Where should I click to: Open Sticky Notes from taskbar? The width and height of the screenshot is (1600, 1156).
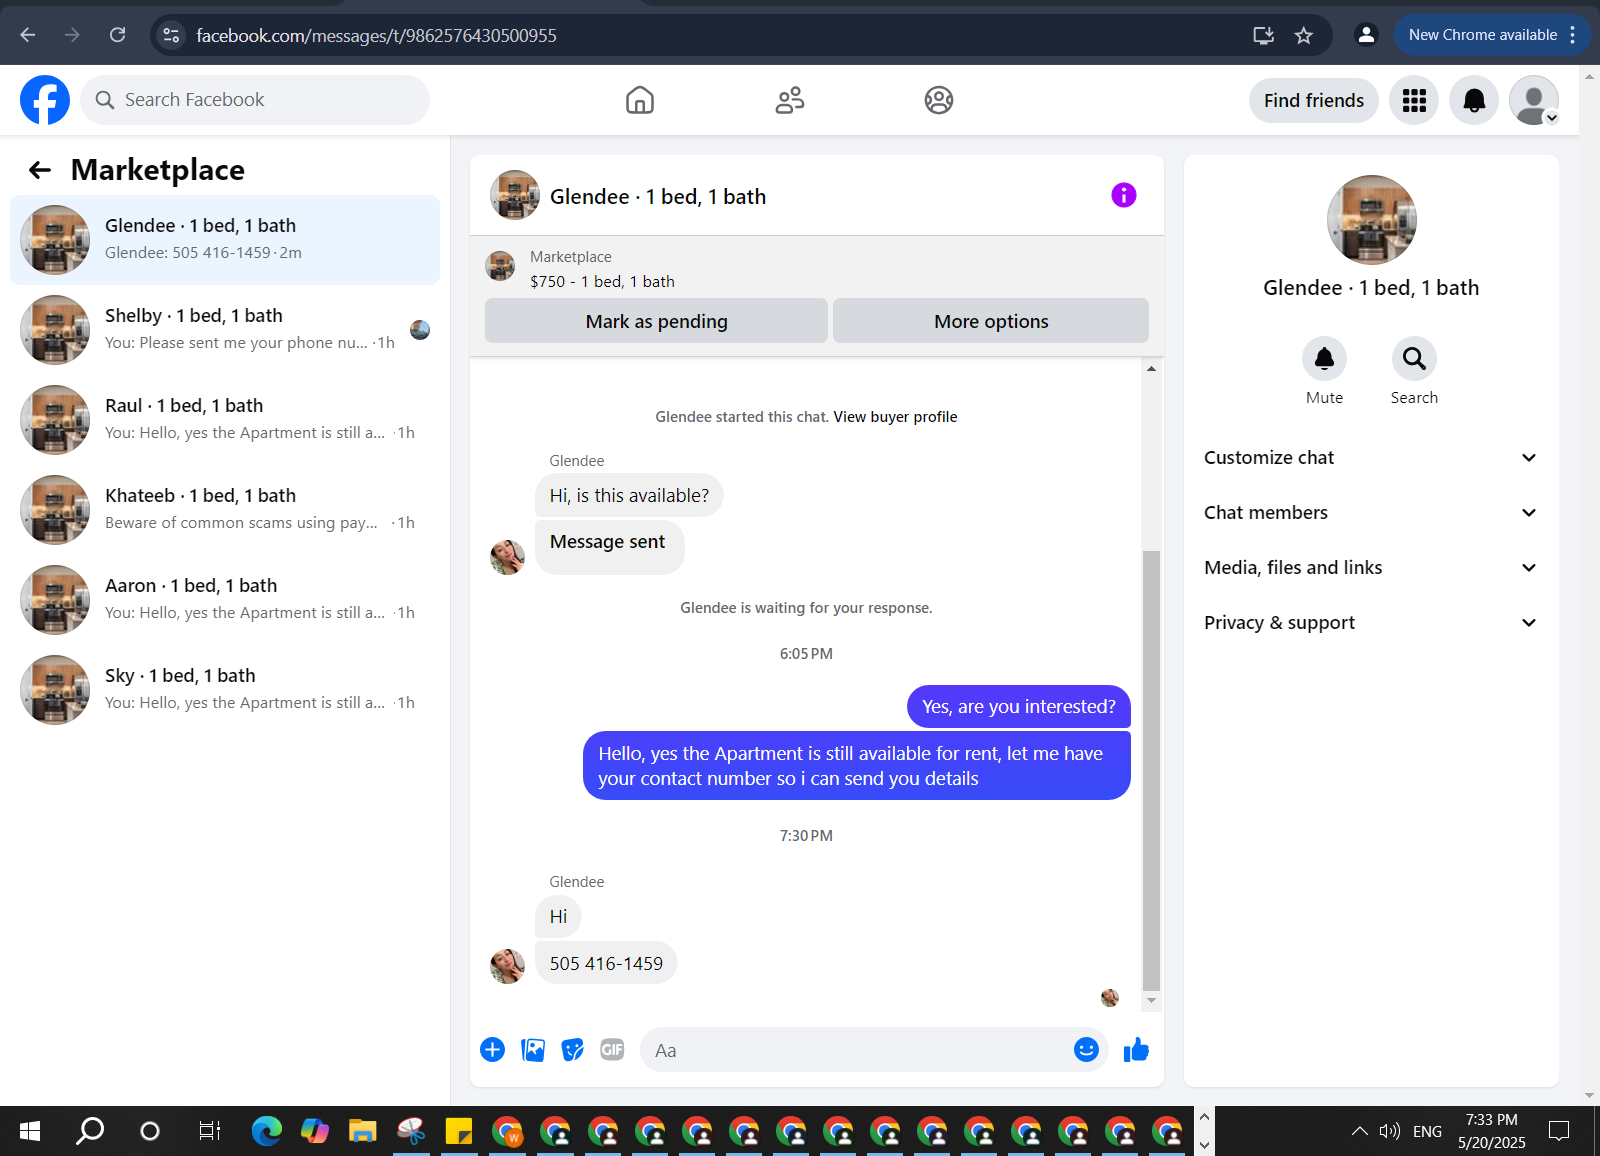click(x=458, y=1131)
